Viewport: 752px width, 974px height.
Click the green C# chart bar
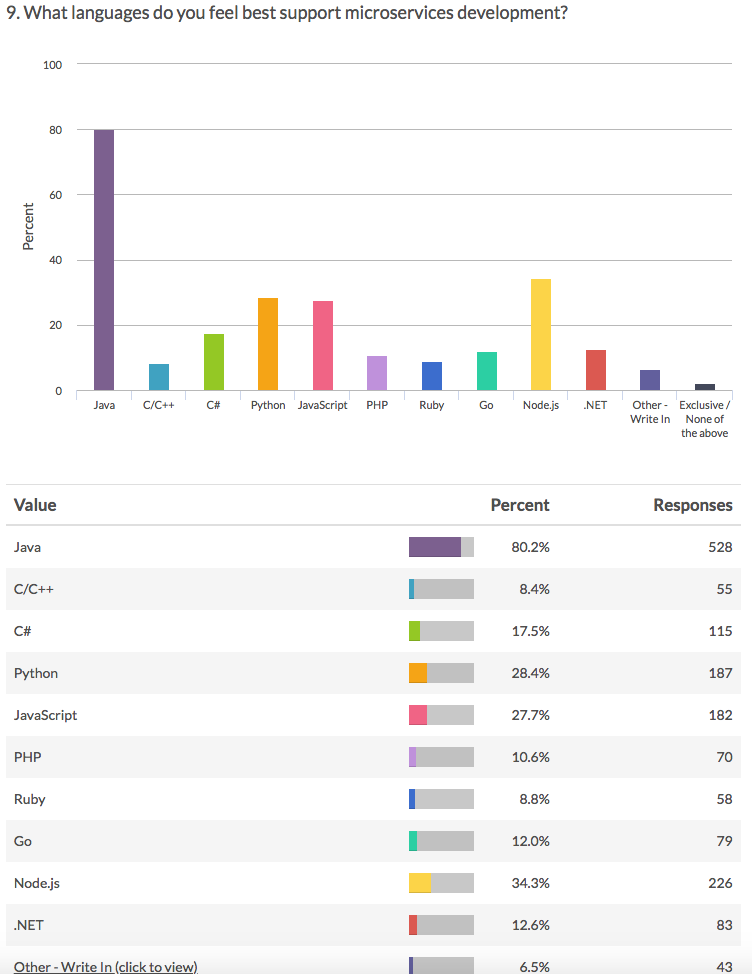(213, 362)
